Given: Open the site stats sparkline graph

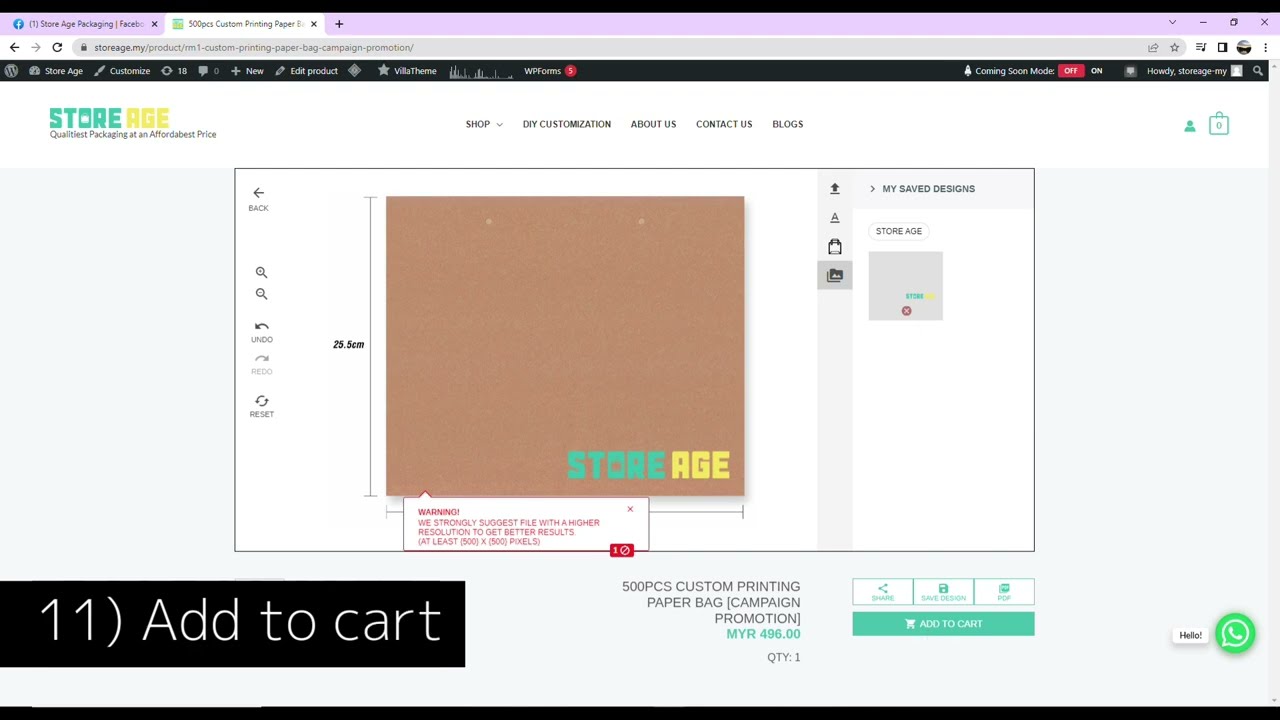Looking at the screenshot, I should [480, 71].
